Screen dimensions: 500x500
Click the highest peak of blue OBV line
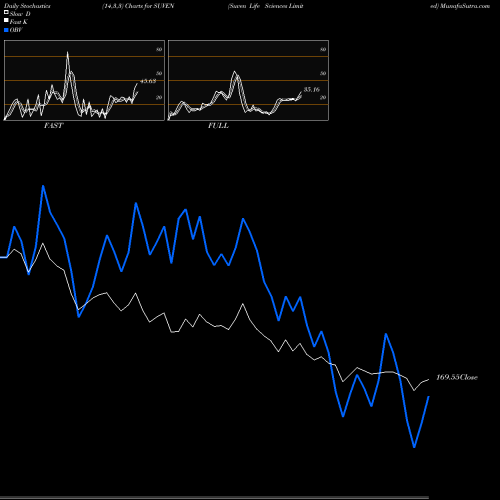(x=43, y=186)
